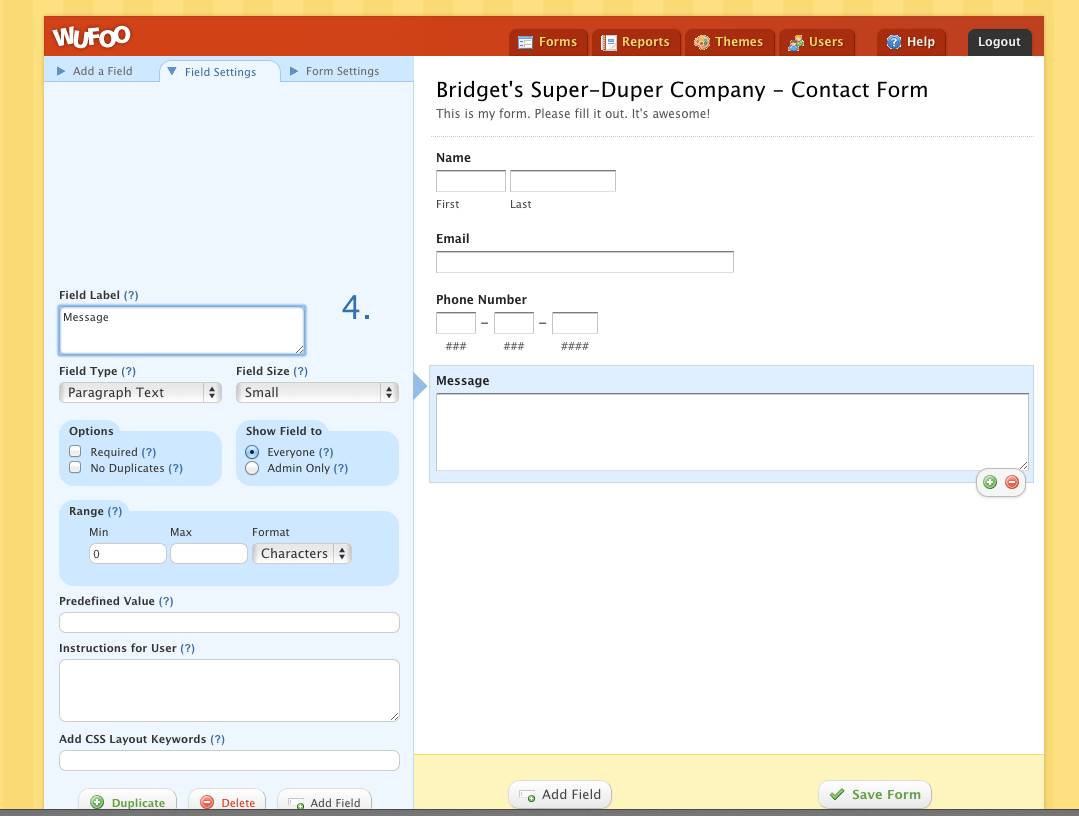Open the Field Size dropdown

click(317, 392)
